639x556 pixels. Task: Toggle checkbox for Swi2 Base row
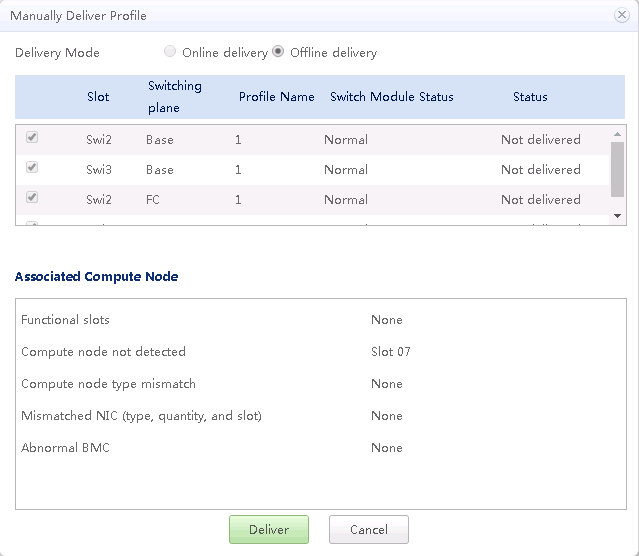pos(32,138)
